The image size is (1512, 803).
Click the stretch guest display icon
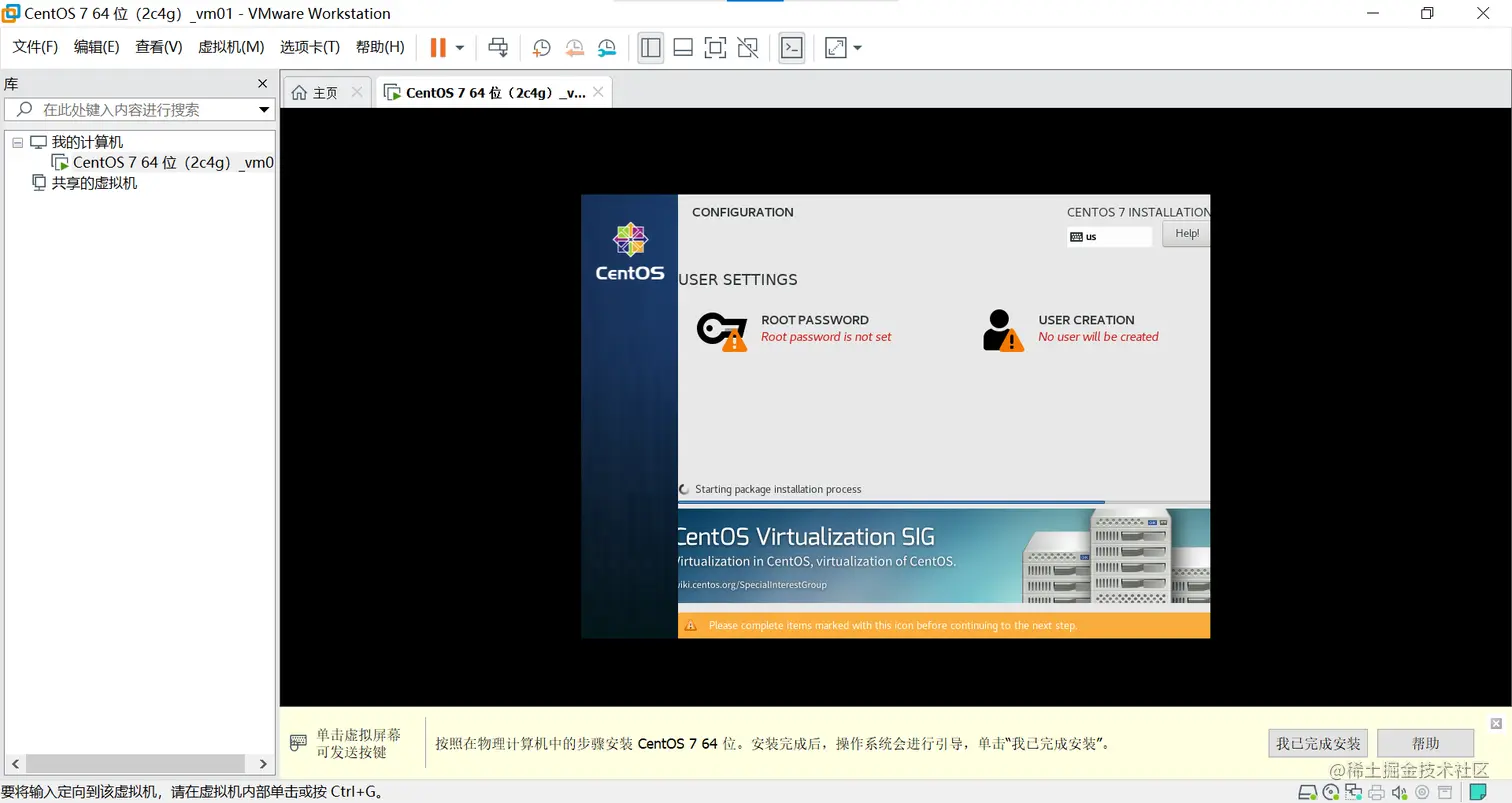click(835, 47)
